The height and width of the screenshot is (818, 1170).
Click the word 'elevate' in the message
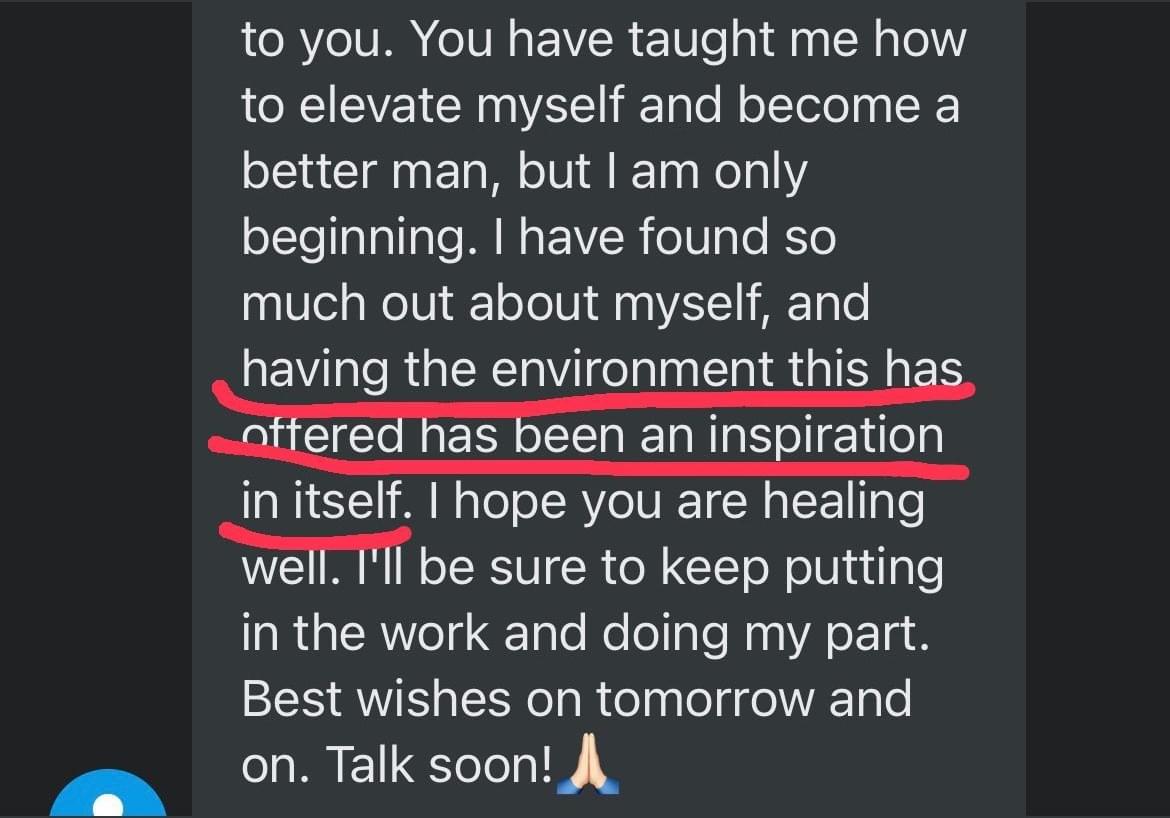pyautogui.click(x=381, y=104)
